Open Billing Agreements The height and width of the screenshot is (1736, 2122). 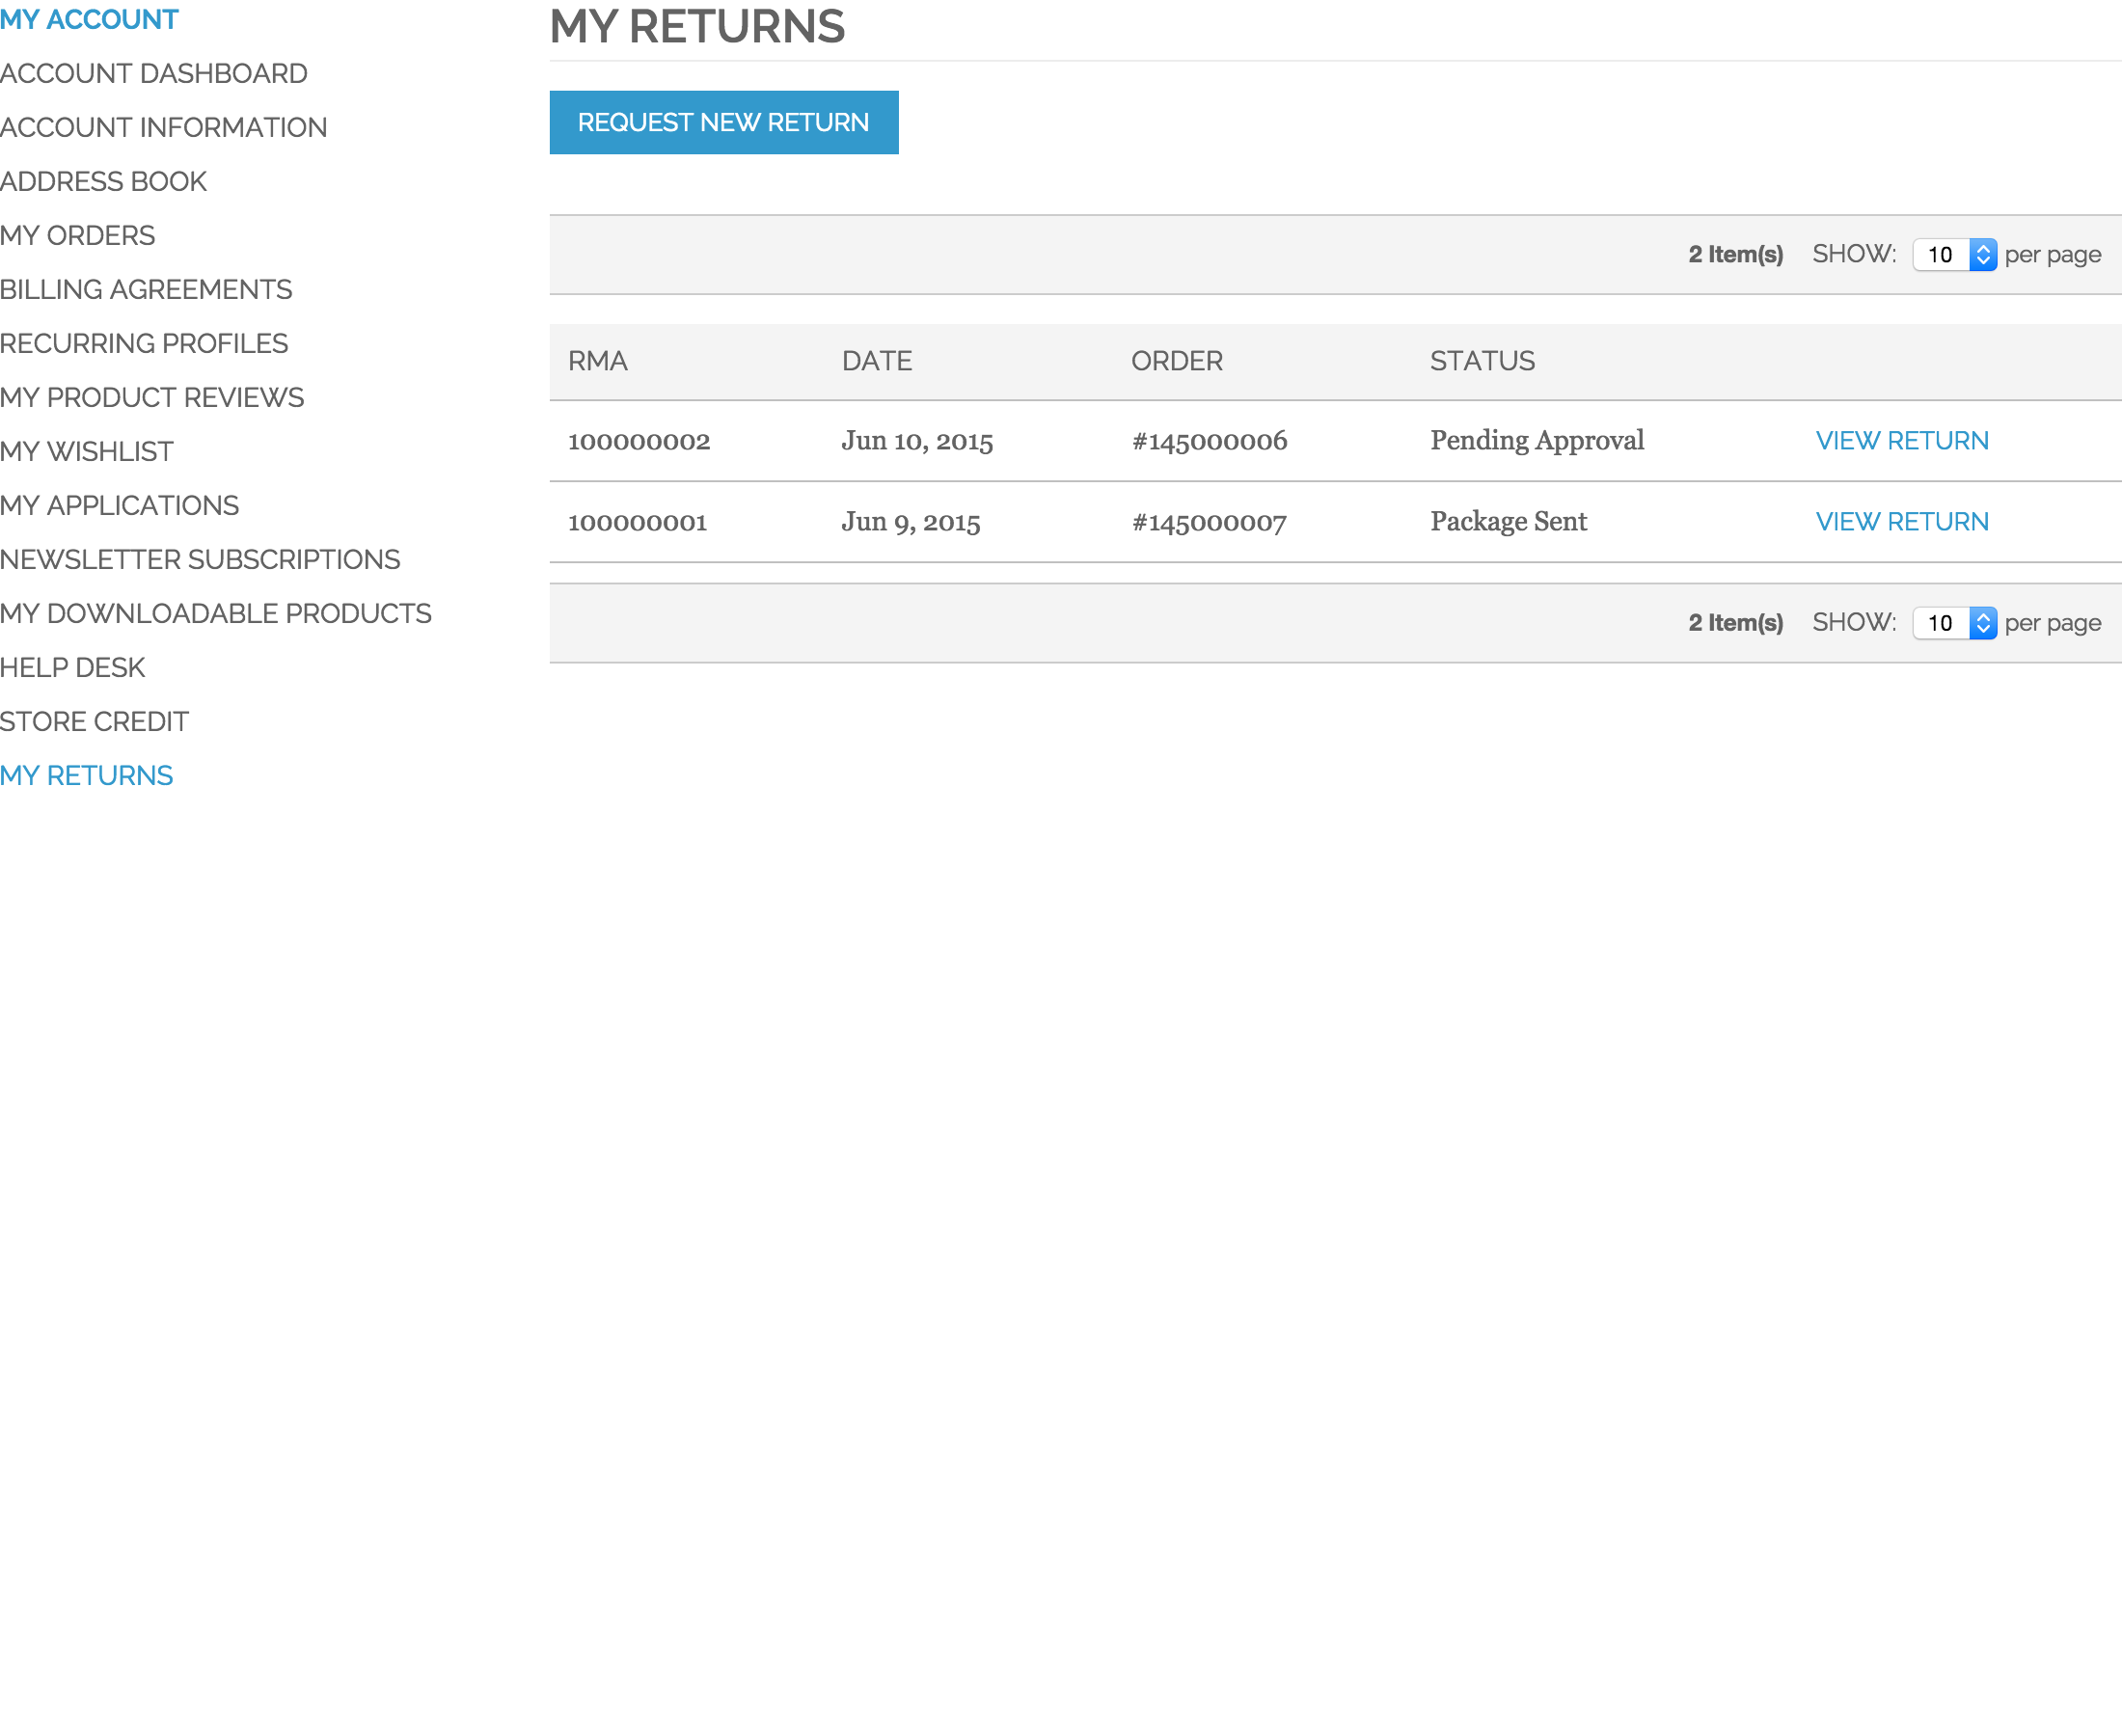pos(146,289)
